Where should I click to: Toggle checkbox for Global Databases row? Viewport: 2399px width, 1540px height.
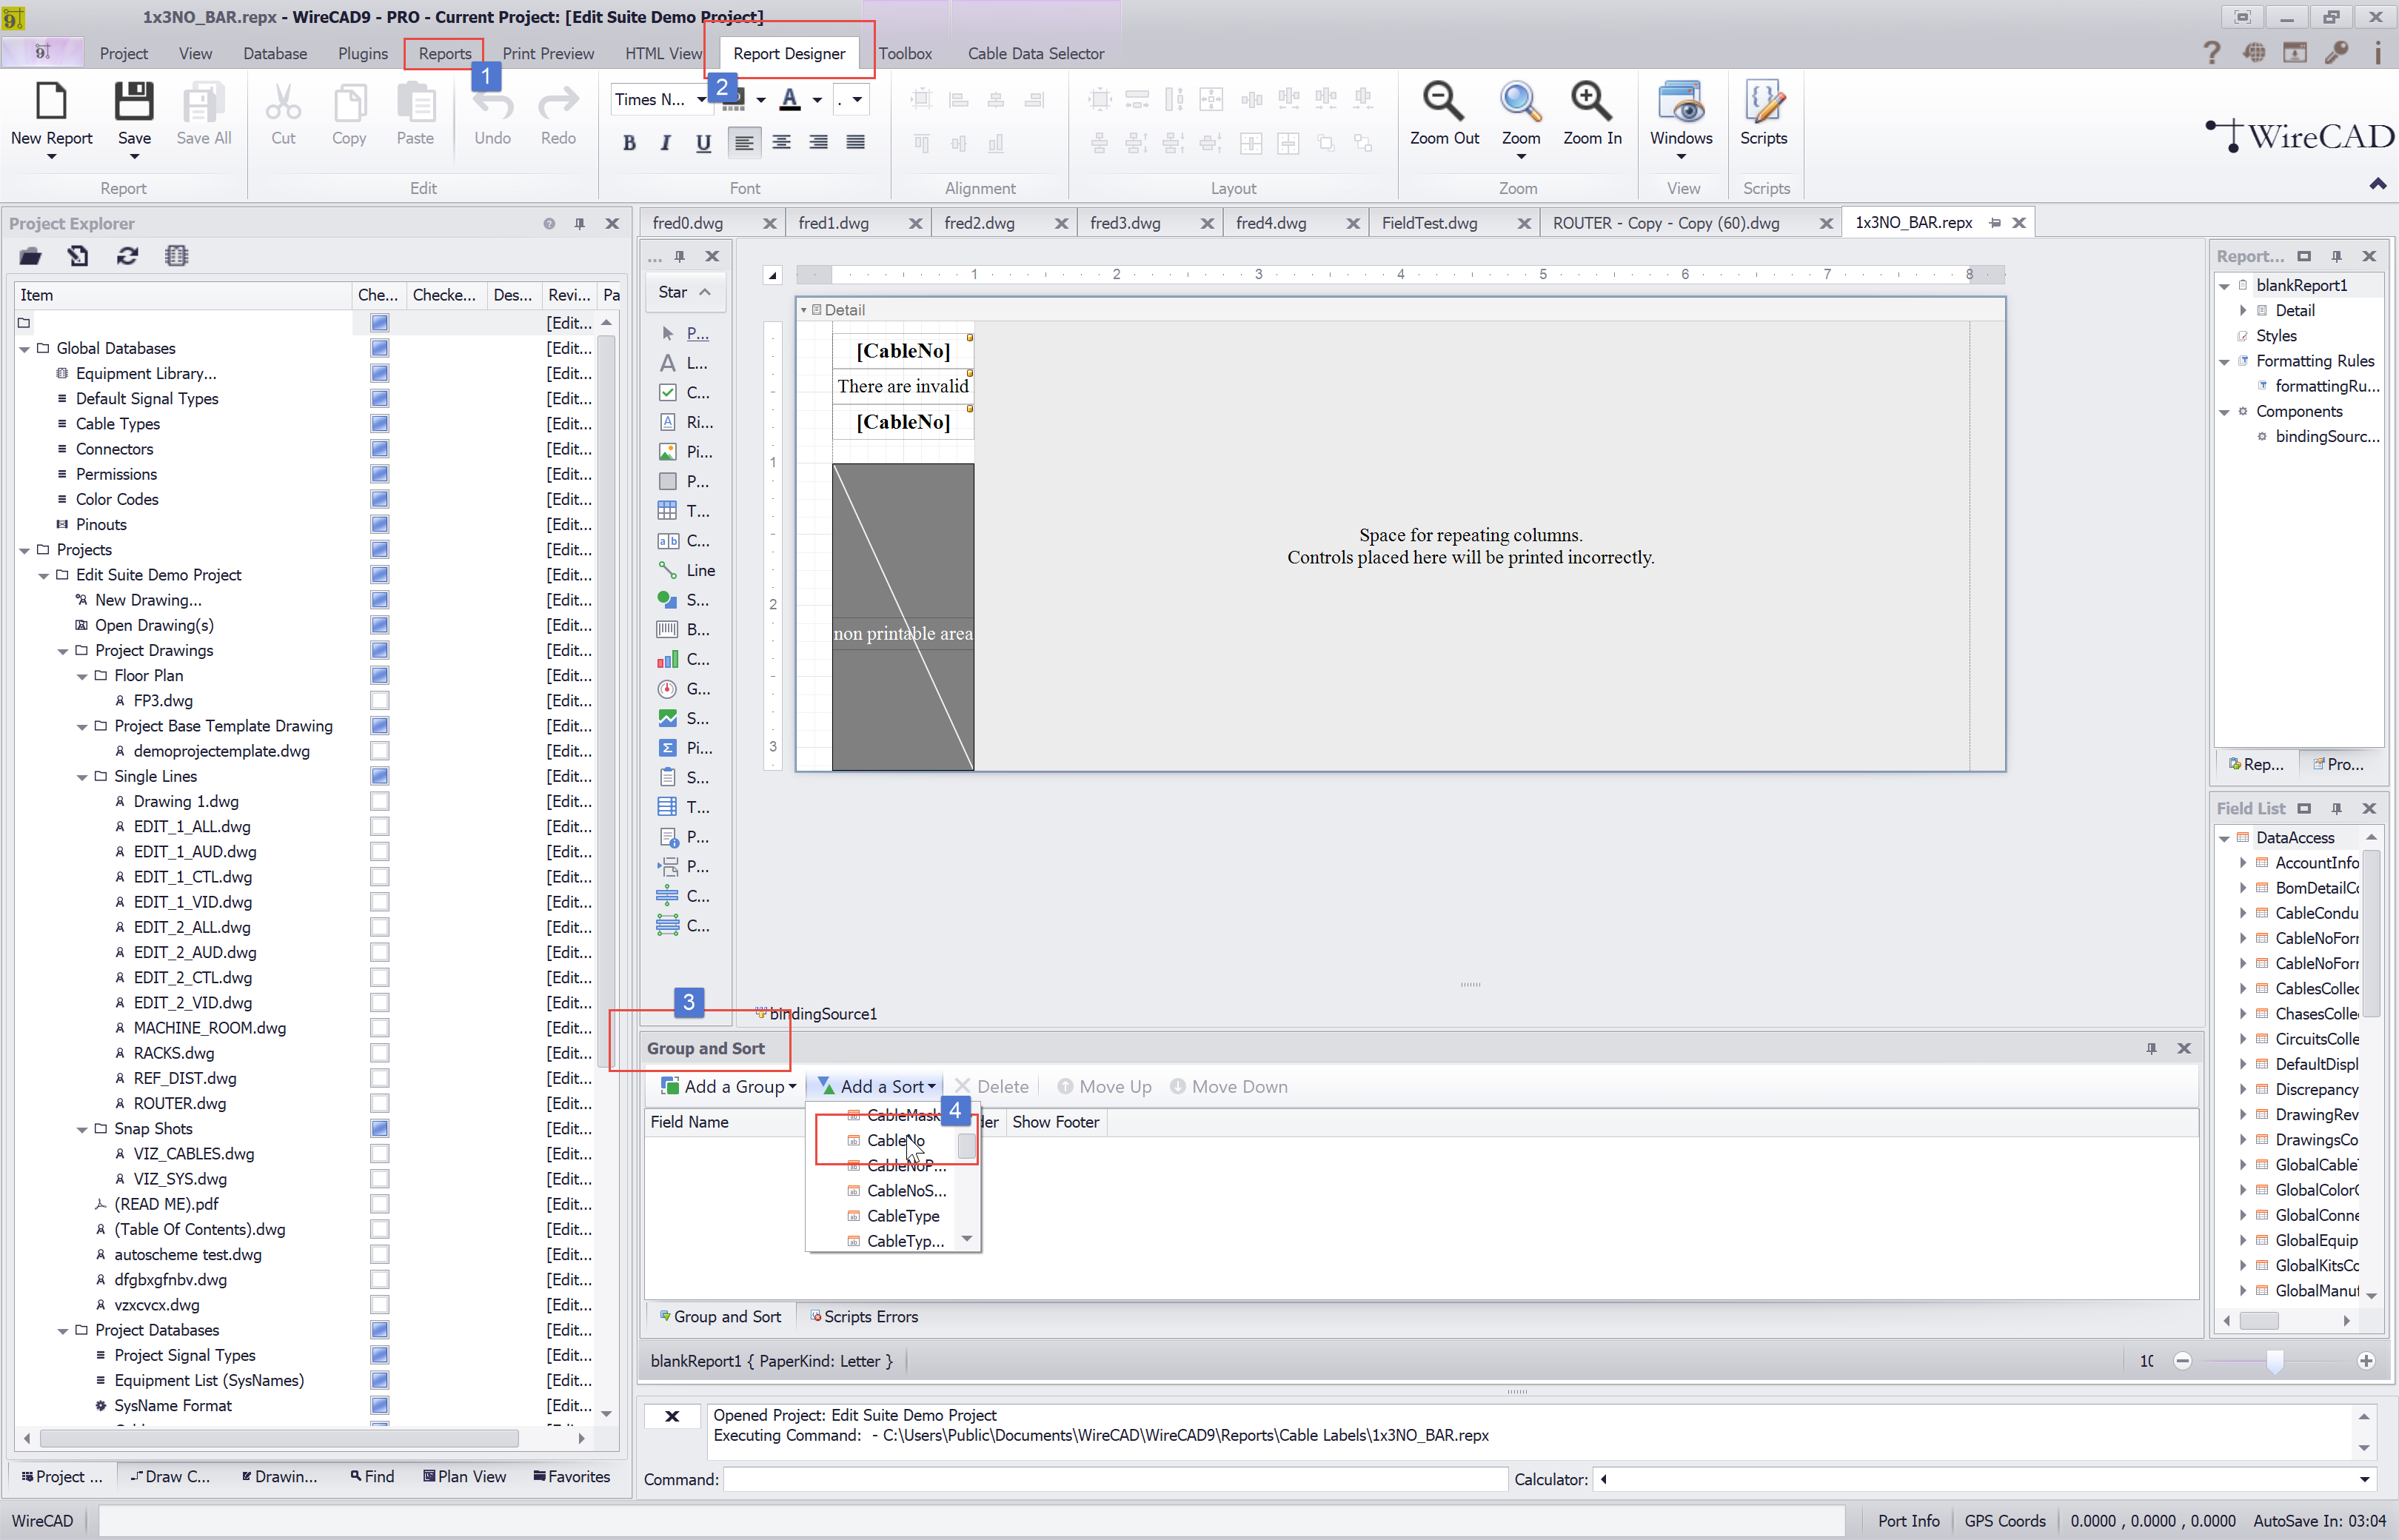coord(380,348)
